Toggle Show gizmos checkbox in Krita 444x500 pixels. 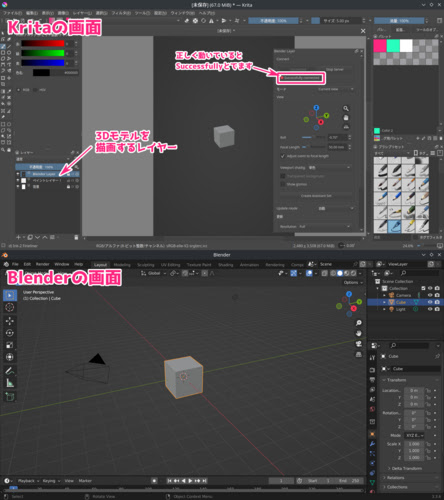click(x=283, y=184)
